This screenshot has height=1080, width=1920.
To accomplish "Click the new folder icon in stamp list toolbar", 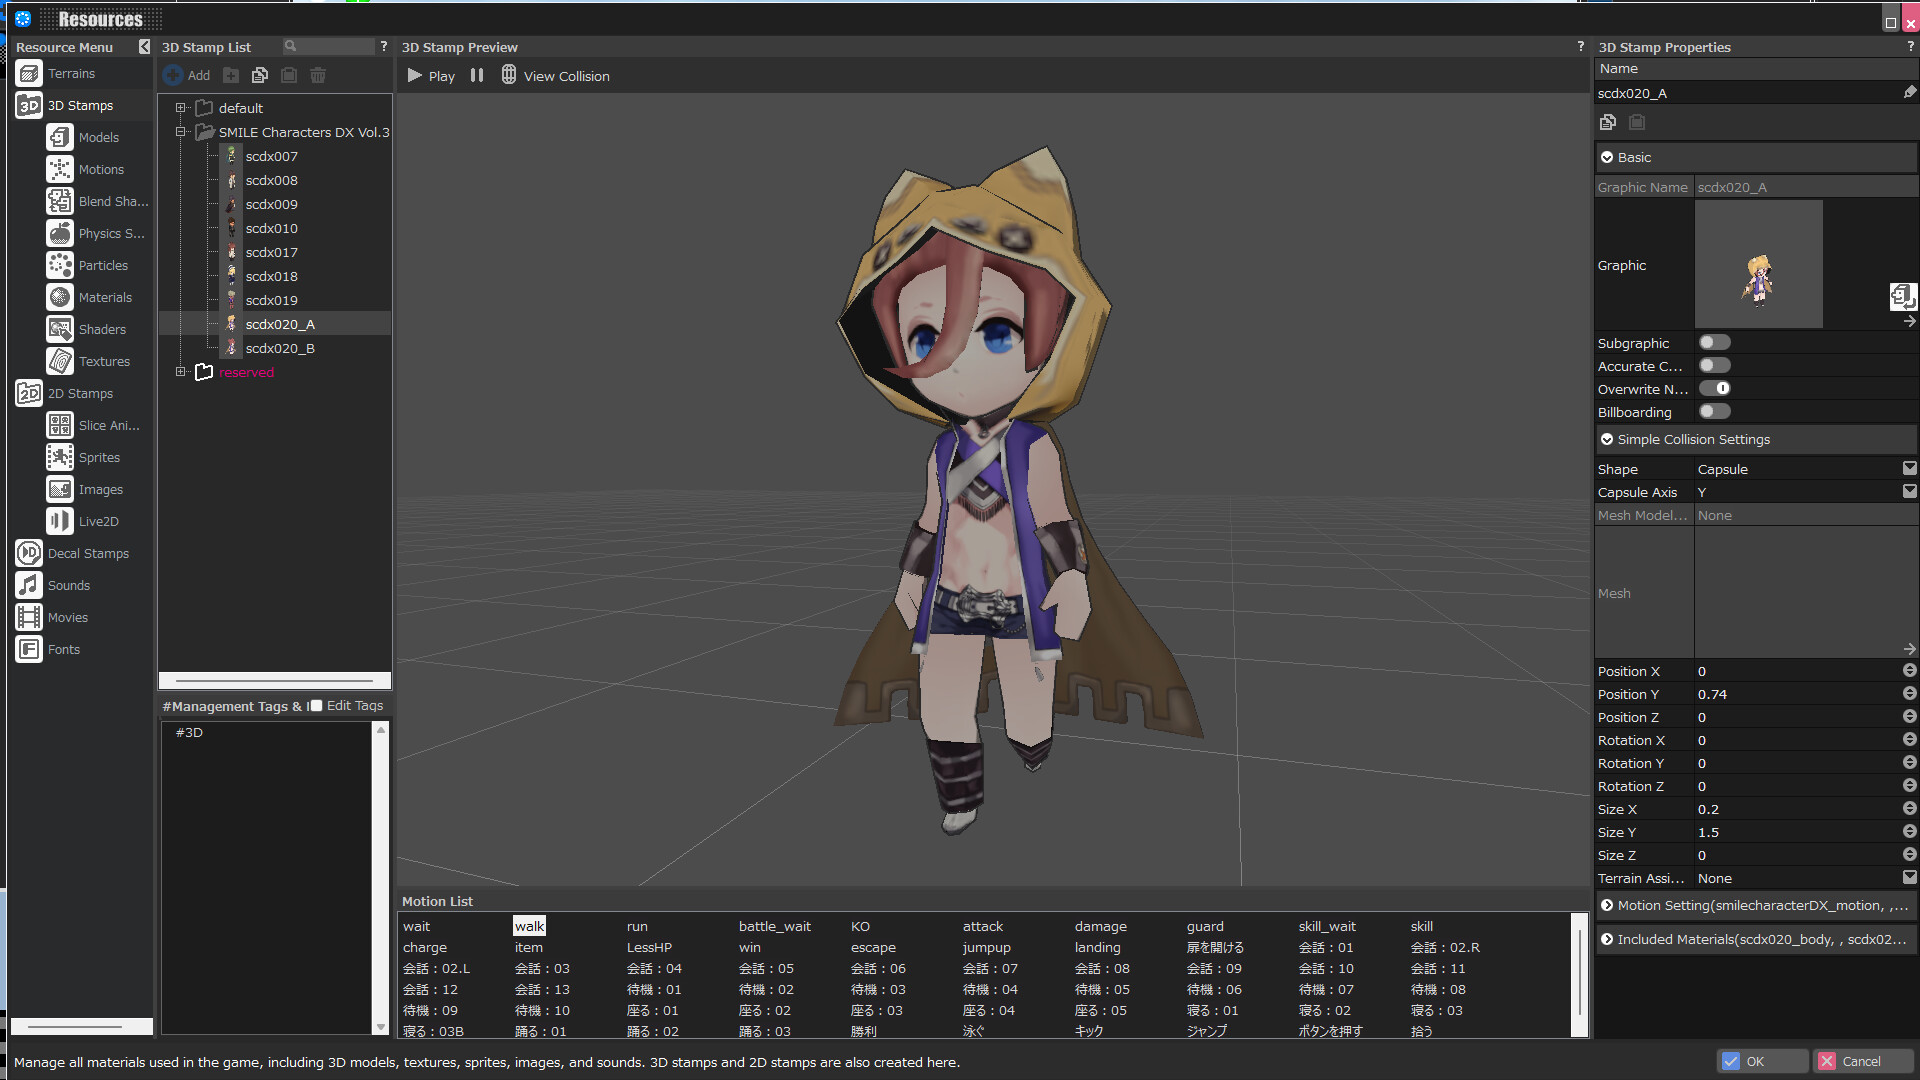I will [x=231, y=75].
